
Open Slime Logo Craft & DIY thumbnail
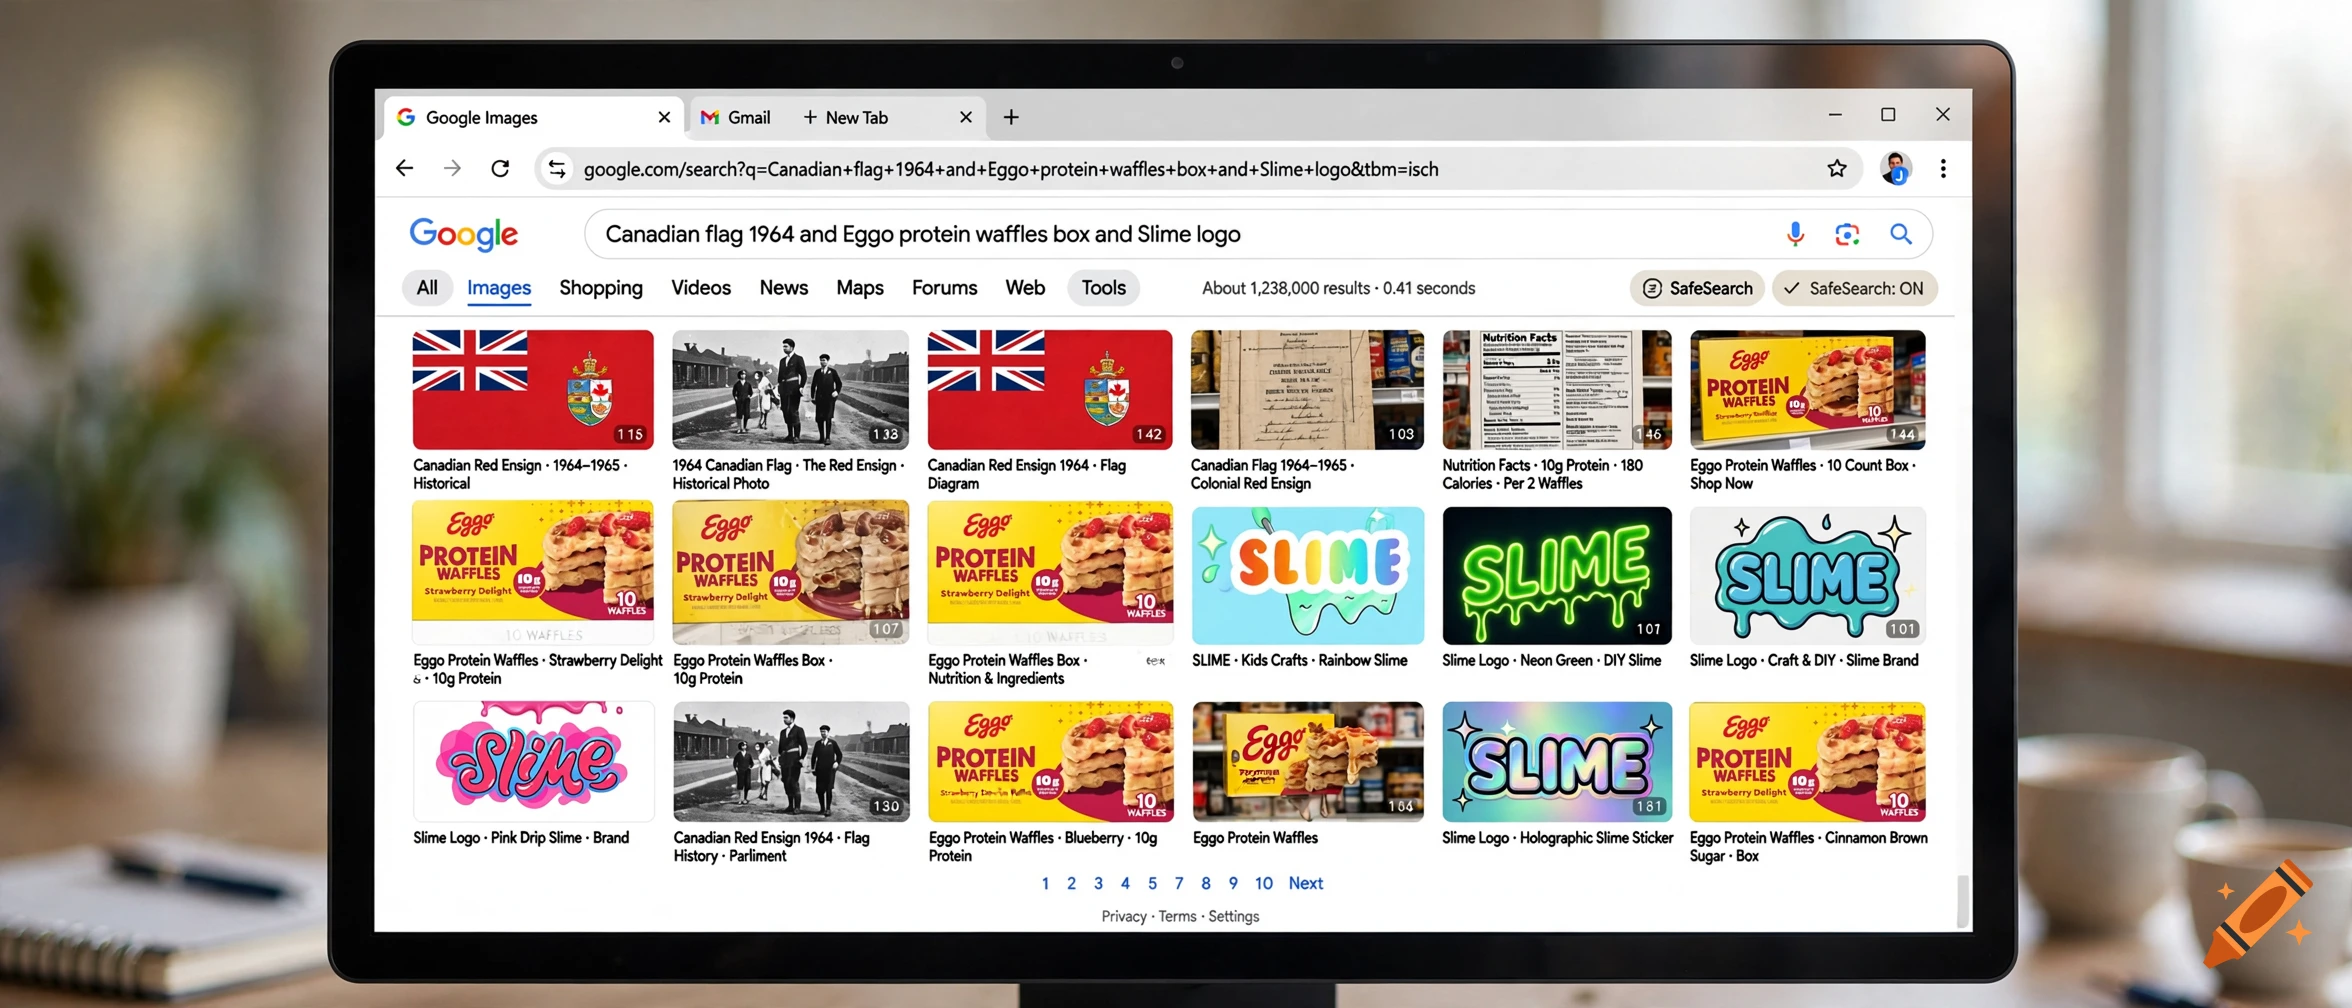(x=1807, y=575)
